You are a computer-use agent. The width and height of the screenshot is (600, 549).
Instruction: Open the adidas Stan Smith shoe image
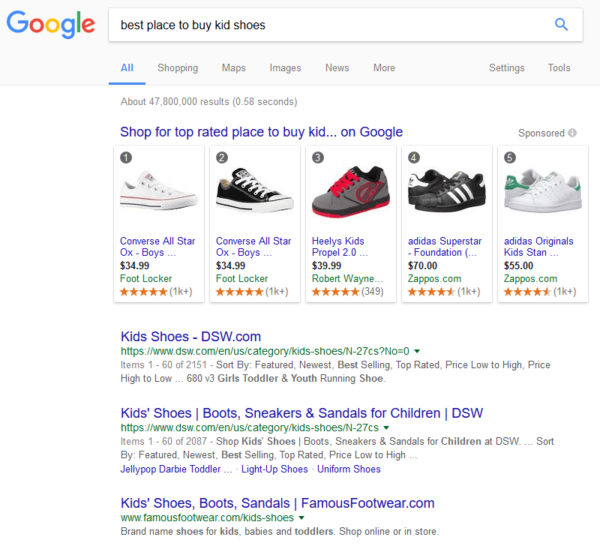[543, 191]
